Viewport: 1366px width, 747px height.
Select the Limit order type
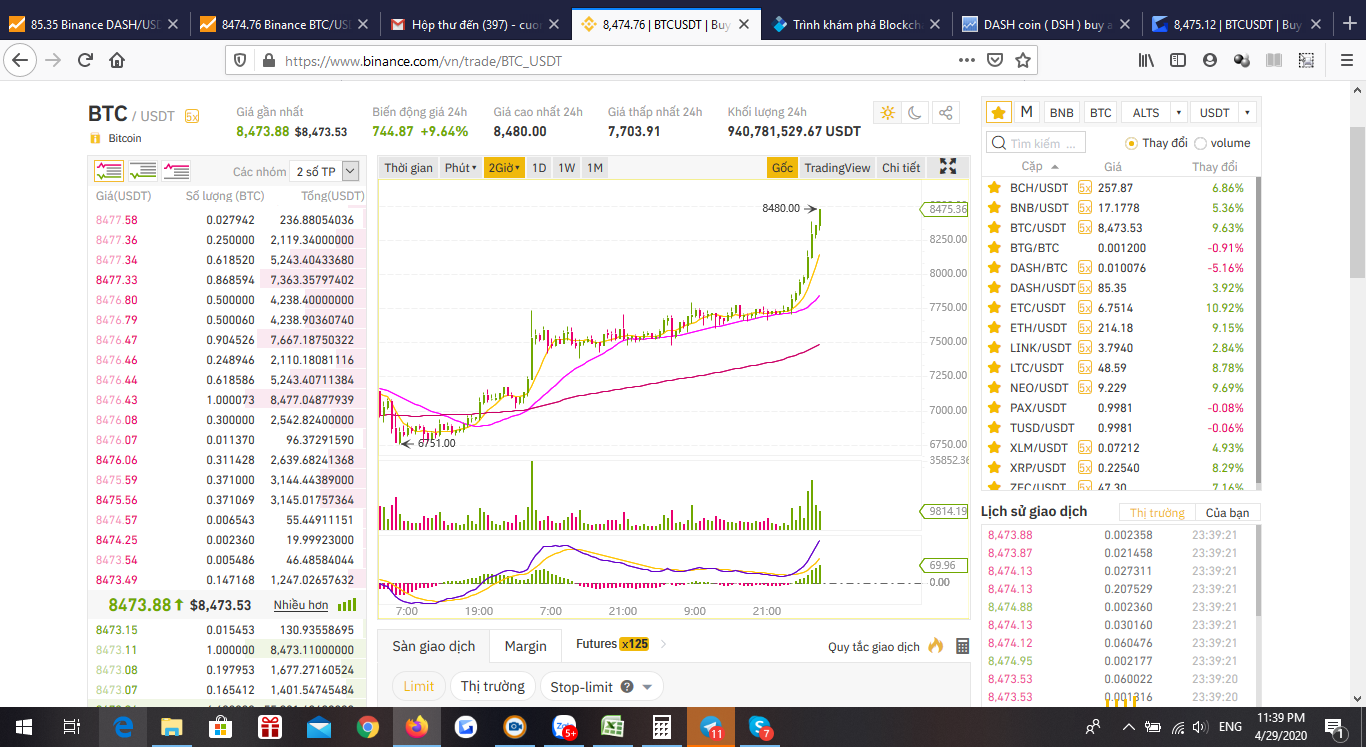[x=419, y=686]
